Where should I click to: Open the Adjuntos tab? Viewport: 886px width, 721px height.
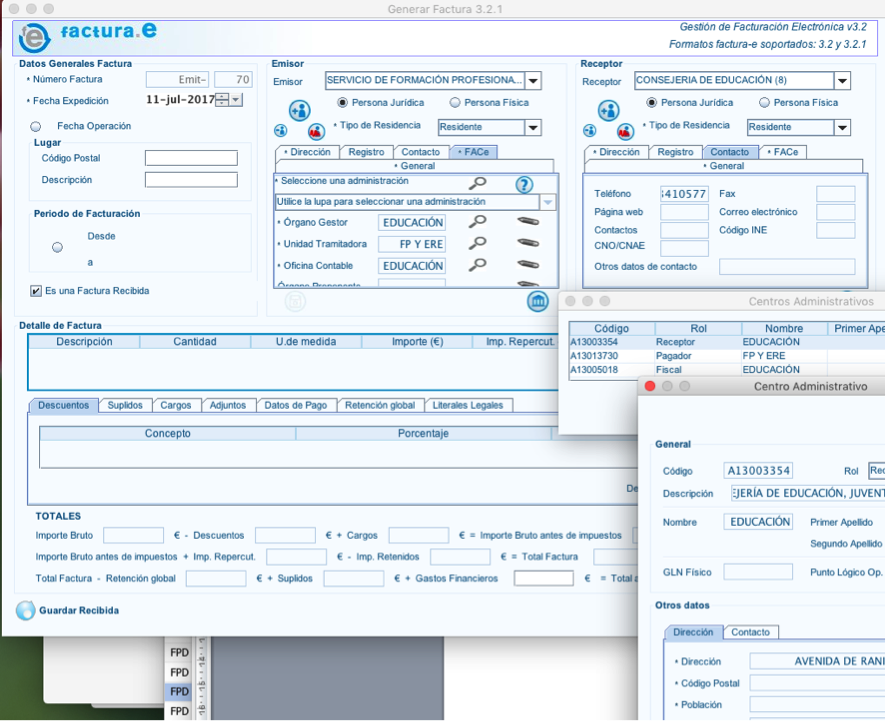click(228, 405)
